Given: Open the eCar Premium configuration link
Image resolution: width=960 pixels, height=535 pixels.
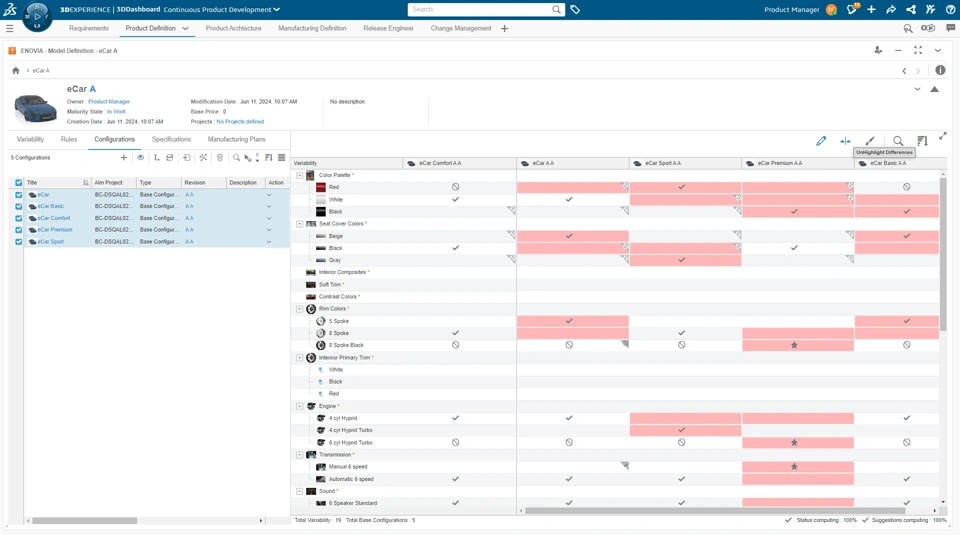Looking at the screenshot, I should 54,230.
